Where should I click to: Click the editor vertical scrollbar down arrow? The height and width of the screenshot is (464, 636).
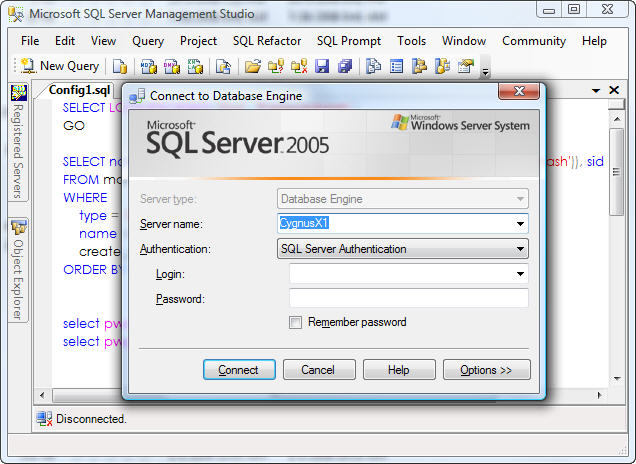(617, 378)
